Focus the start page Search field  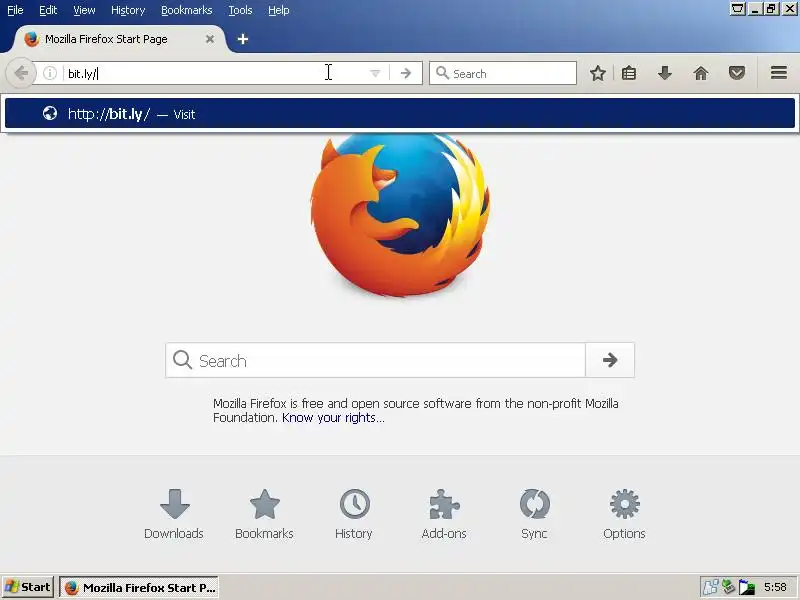coord(375,360)
